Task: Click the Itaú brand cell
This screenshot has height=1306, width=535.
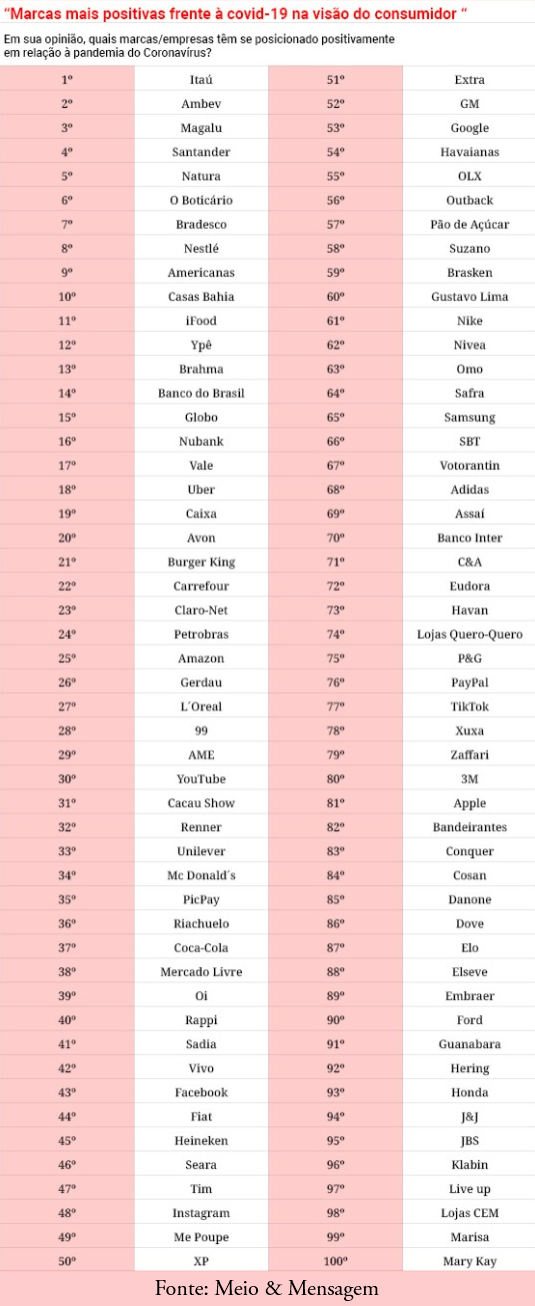Action: click(x=201, y=79)
